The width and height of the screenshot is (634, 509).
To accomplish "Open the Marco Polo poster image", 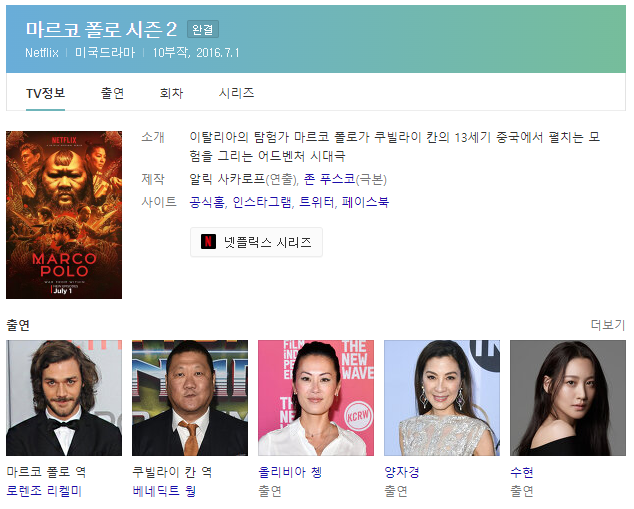I will [x=64, y=215].
